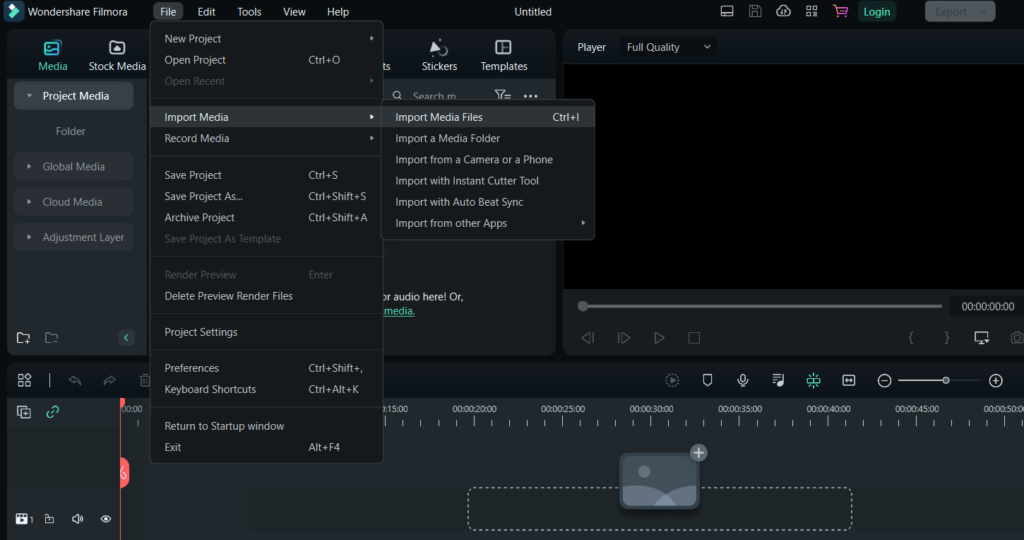Click the zoom in plus icon

pyautogui.click(x=995, y=380)
